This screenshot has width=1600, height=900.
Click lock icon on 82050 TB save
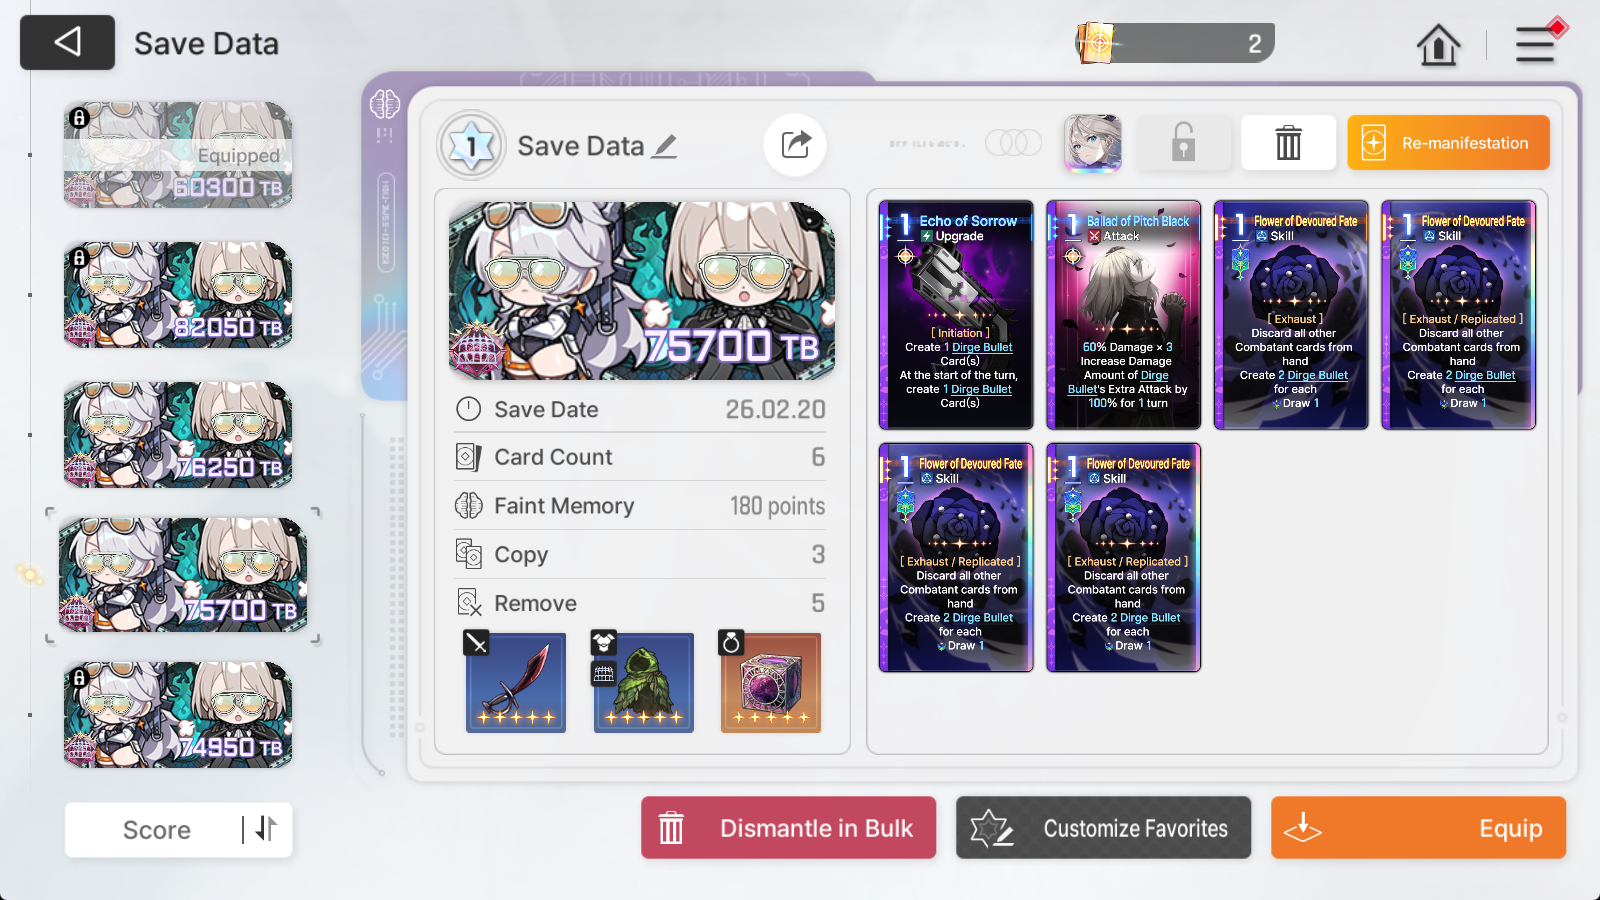point(80,258)
